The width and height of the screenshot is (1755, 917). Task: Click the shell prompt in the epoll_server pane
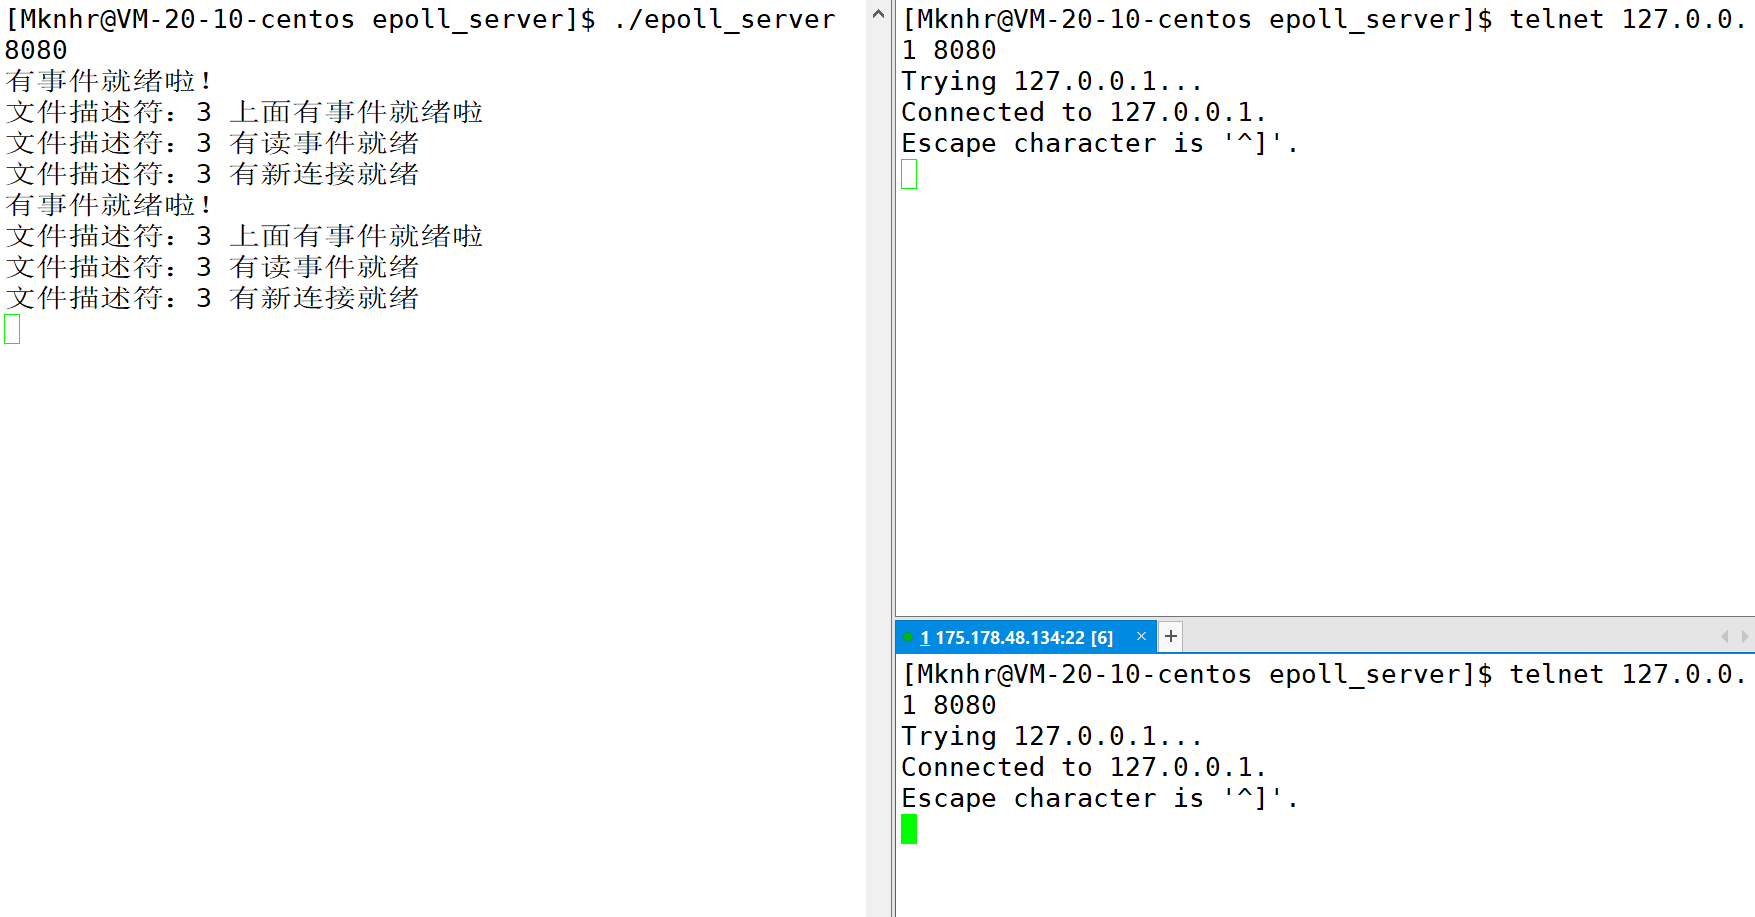tap(301, 19)
